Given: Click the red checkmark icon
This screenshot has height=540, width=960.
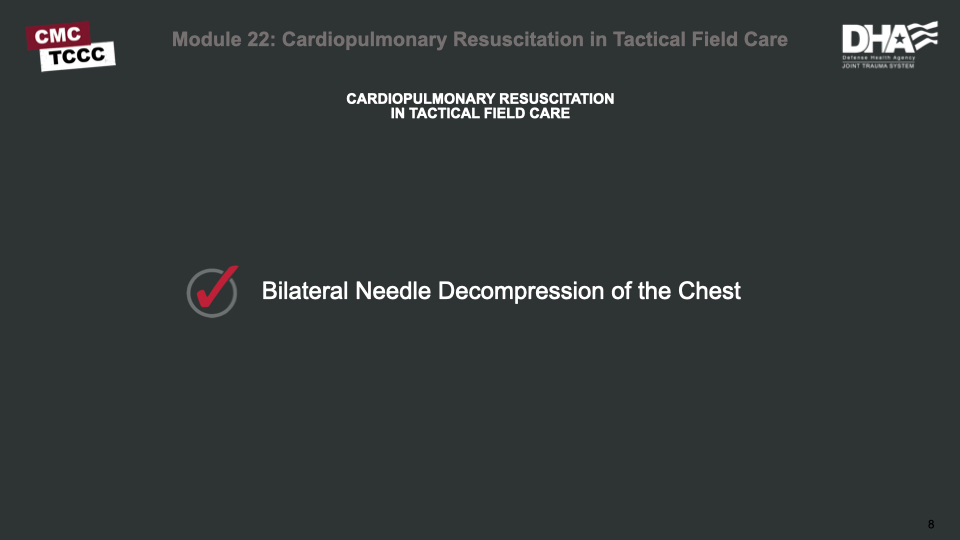Looking at the screenshot, I should (216, 287).
